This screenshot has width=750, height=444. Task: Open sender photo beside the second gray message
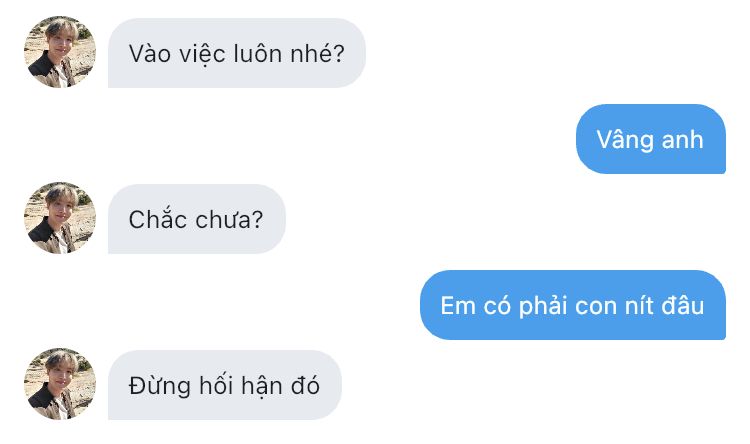pyautogui.click(x=60, y=218)
